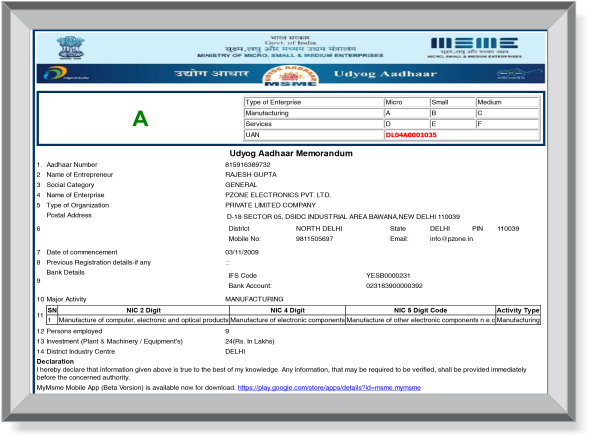The height and width of the screenshot is (436, 589).
Task: Click the major activity value MANUFACTURING
Action: tap(254, 299)
